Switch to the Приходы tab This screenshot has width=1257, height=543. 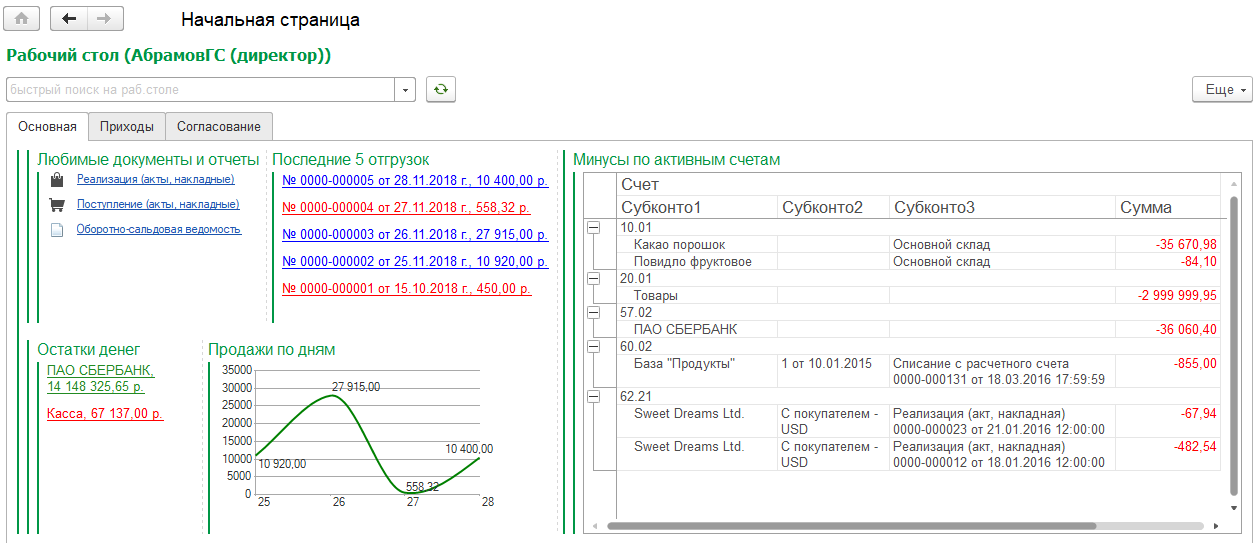127,126
